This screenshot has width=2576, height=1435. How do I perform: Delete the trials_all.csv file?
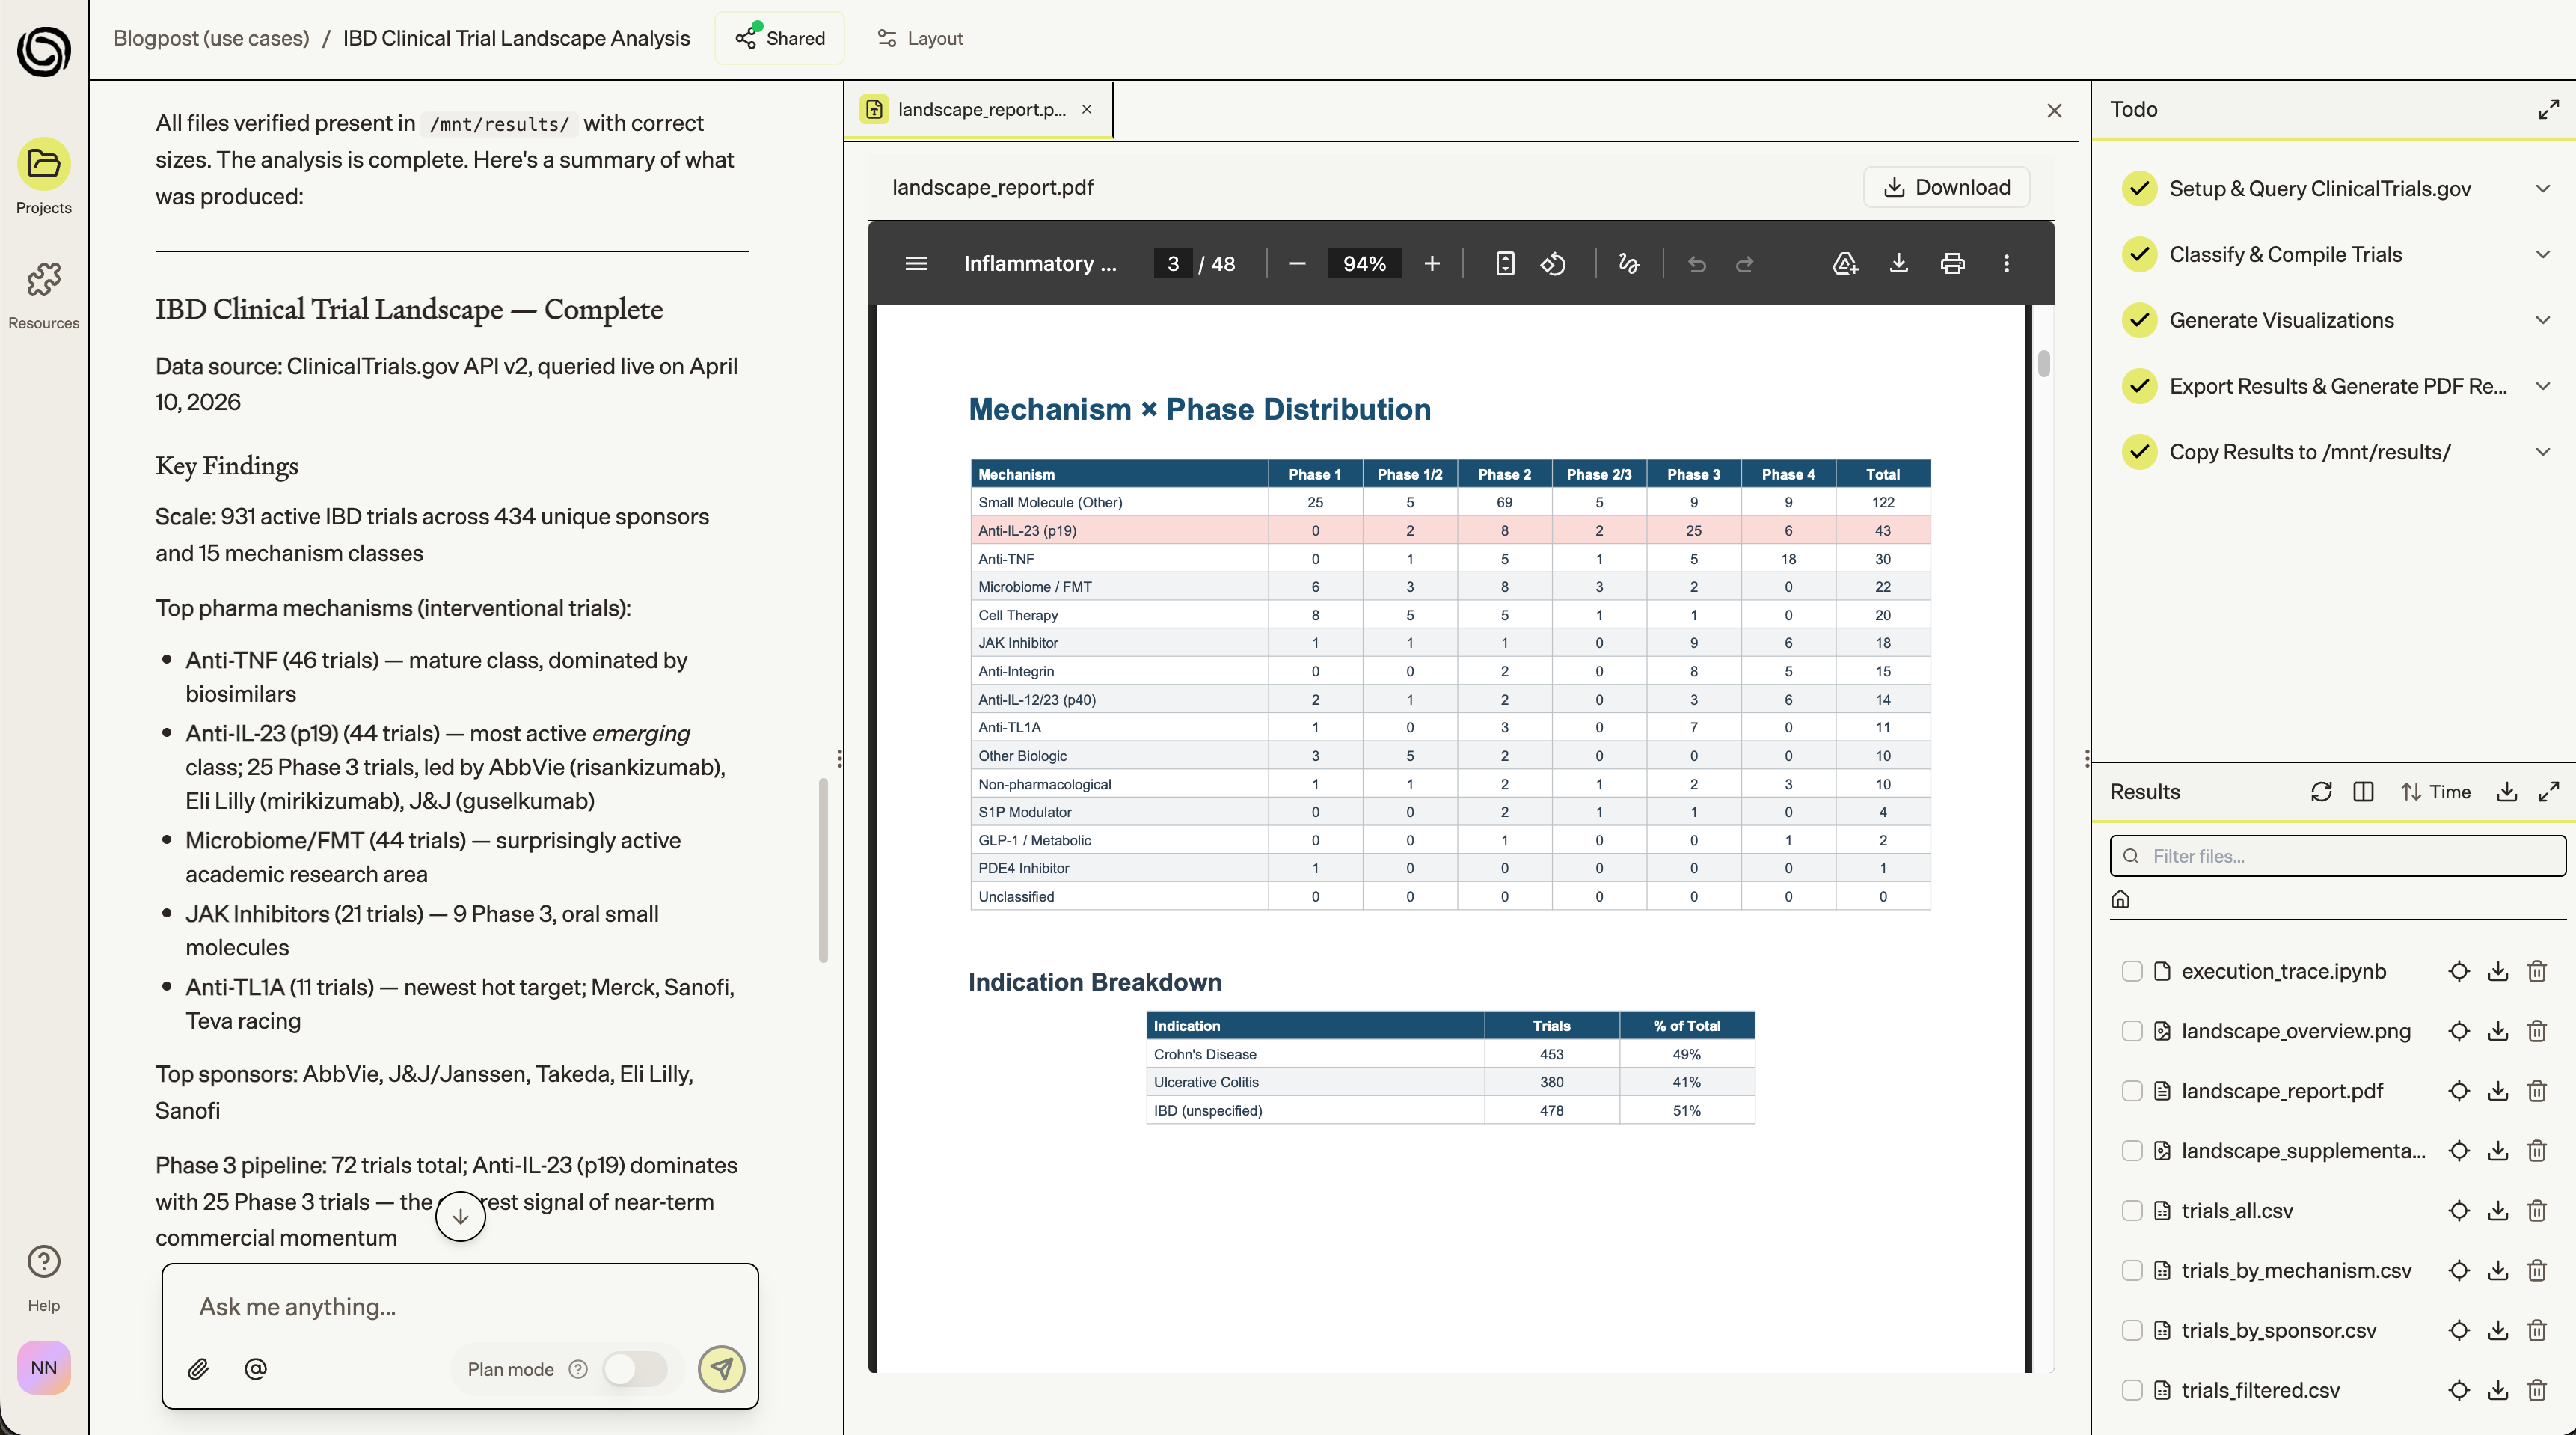(2536, 1211)
